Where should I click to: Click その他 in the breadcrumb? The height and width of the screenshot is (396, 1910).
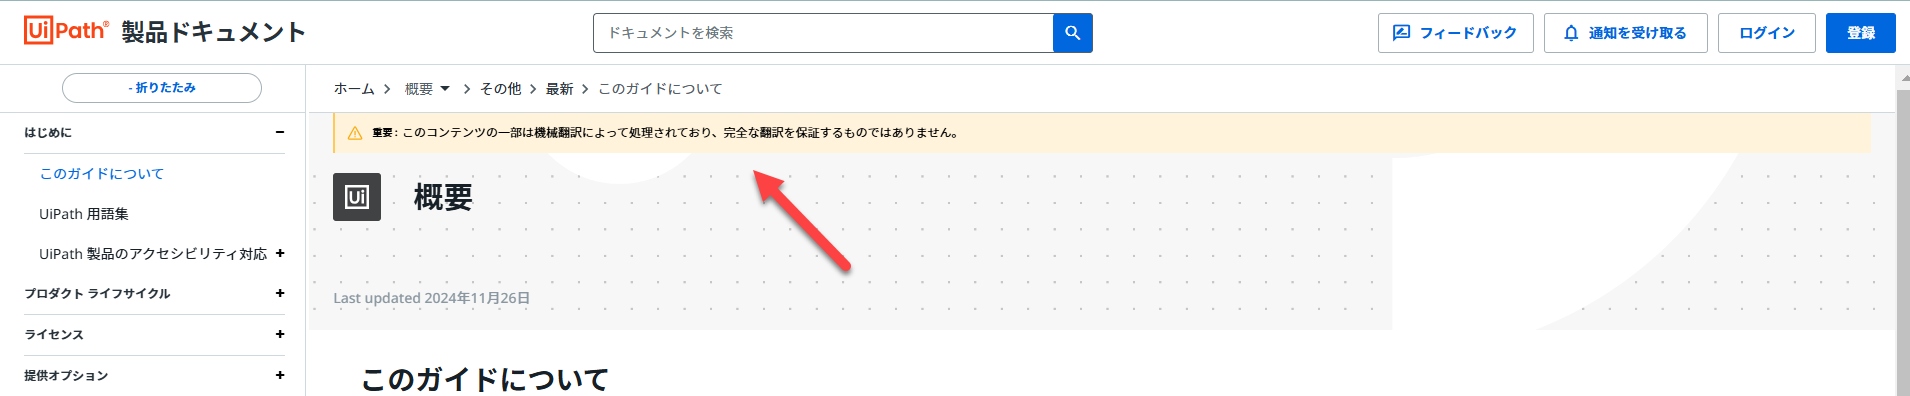pyautogui.click(x=500, y=89)
